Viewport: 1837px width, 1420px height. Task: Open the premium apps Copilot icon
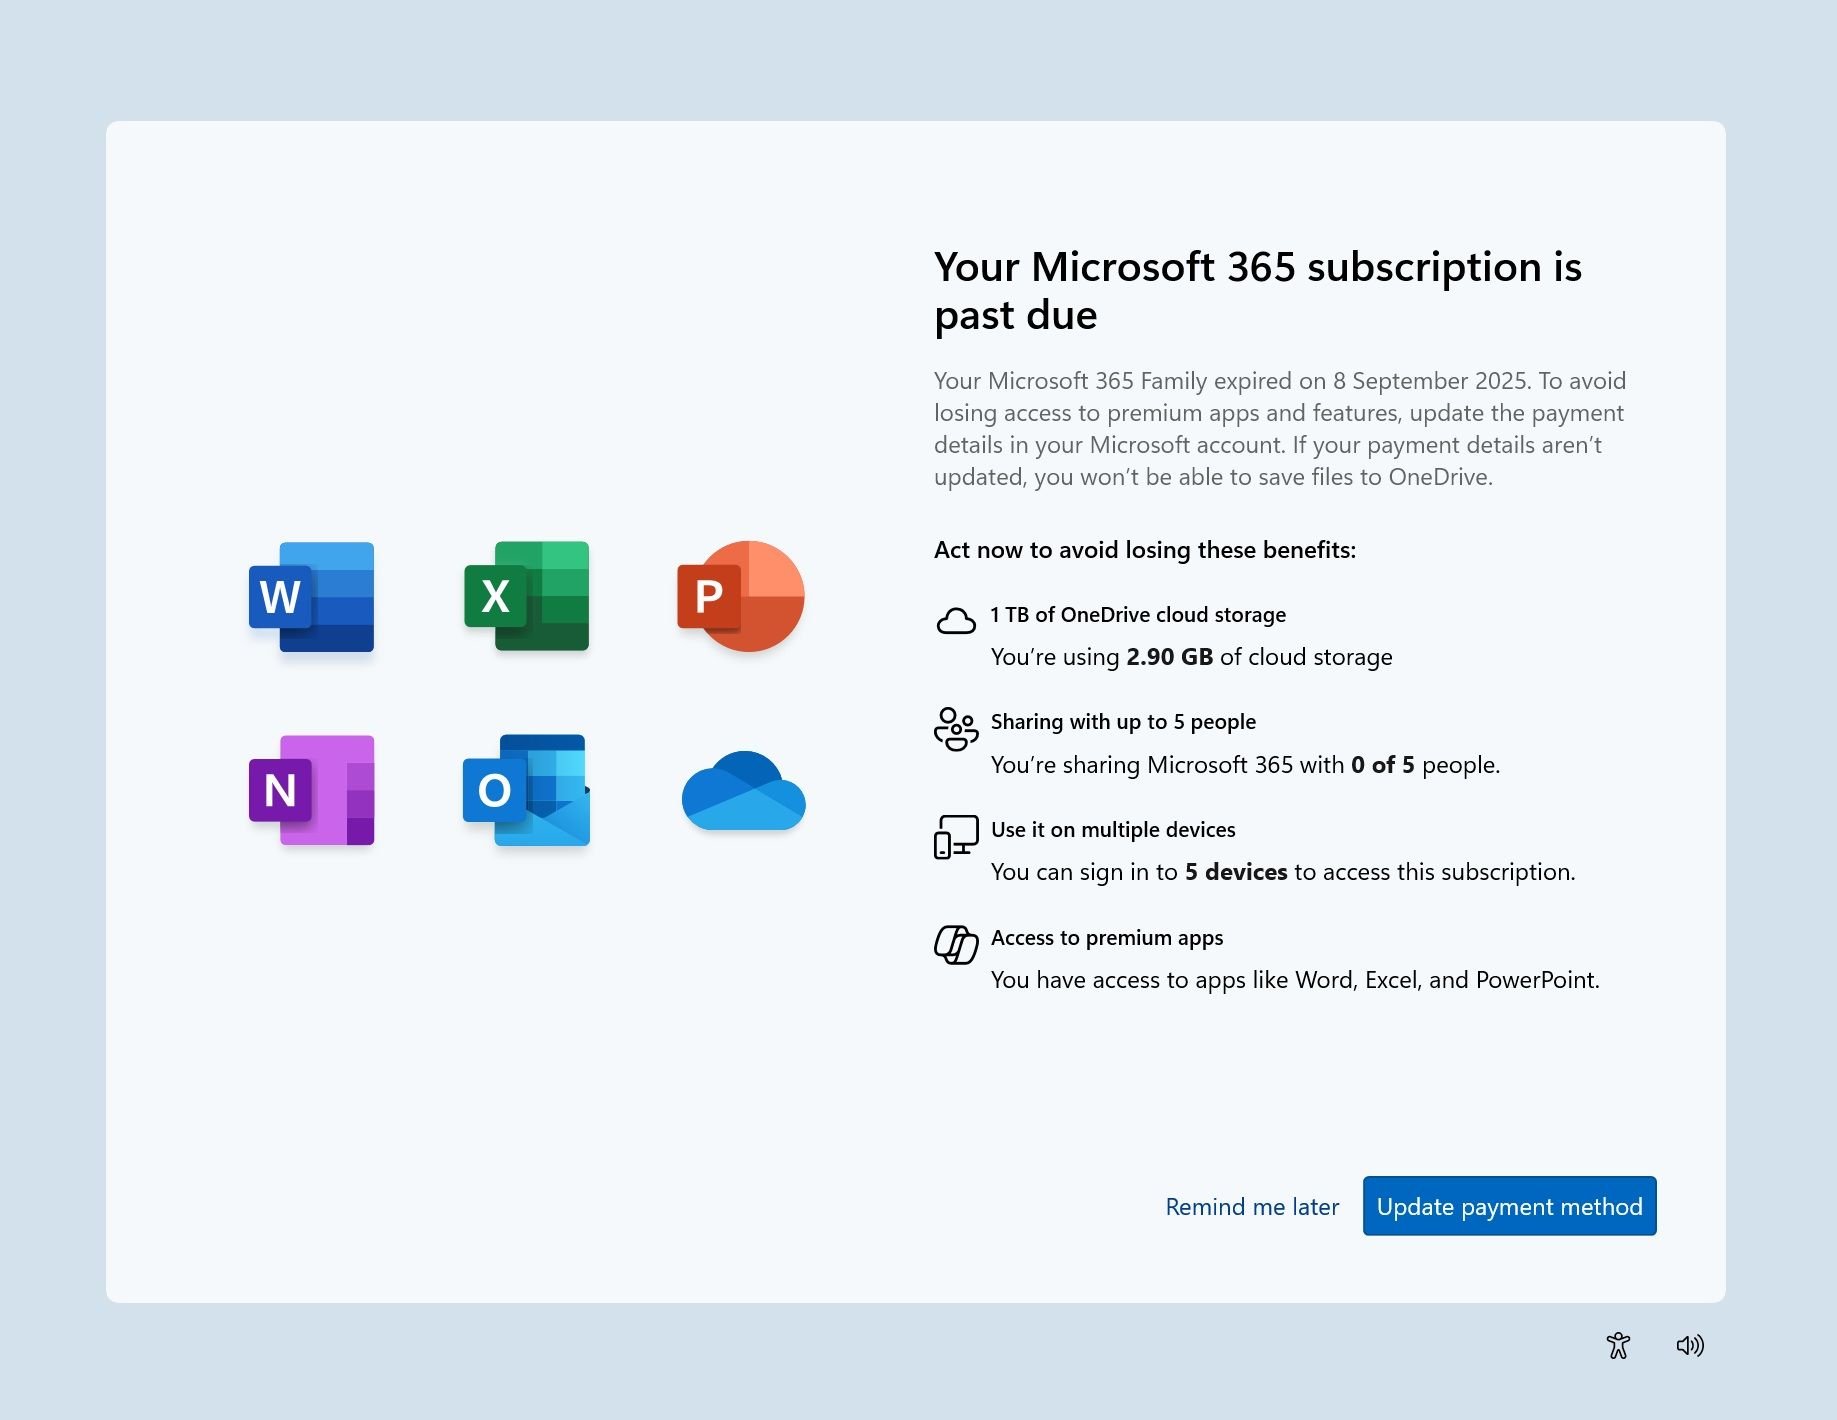[x=956, y=944]
